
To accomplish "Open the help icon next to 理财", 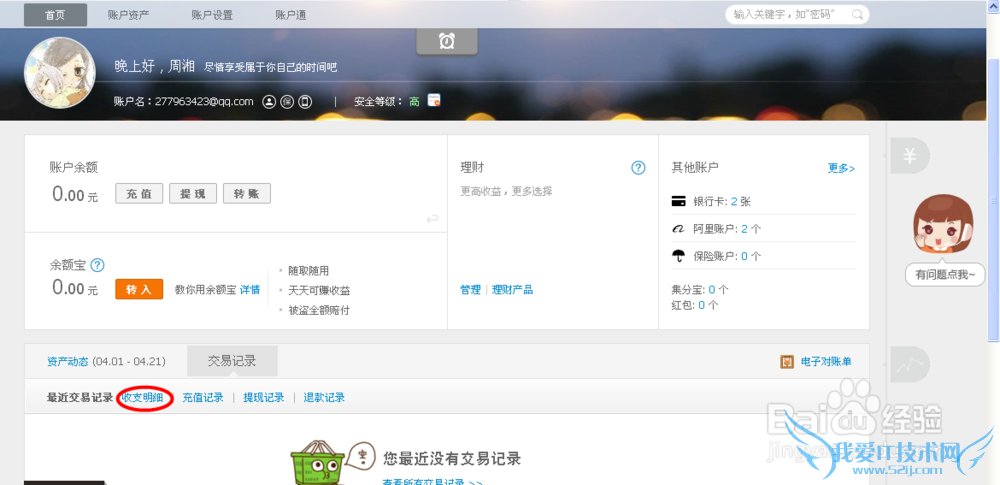I will pos(638,168).
